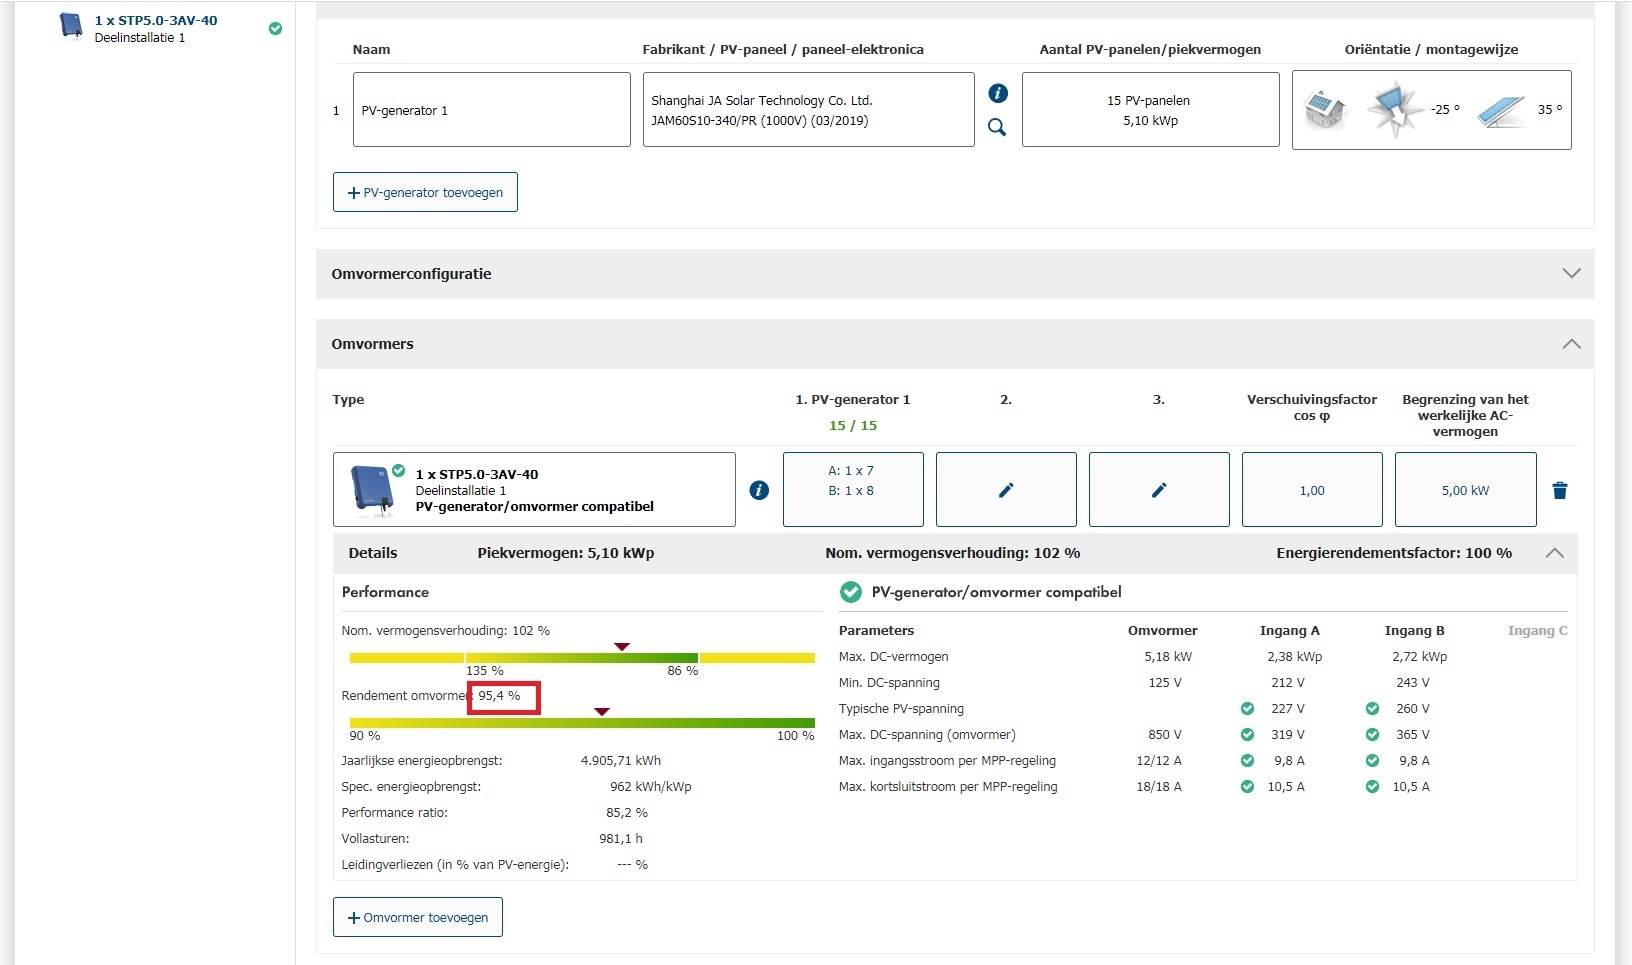The image size is (1632, 965).
Task: Collapse the Omvormers section
Action: (1571, 344)
